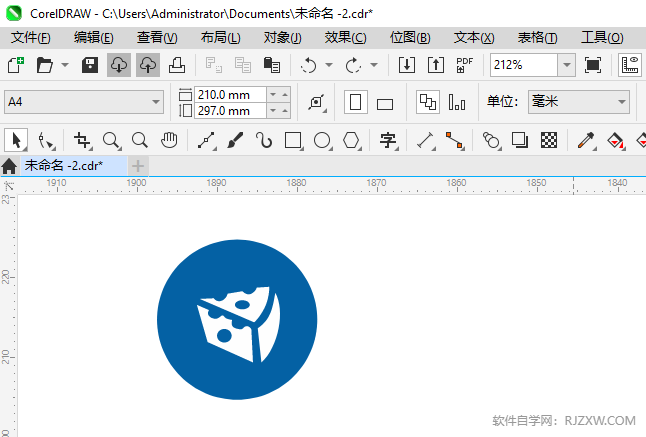Open the 布局(L) menu
This screenshot has width=646, height=437.
pyautogui.click(x=220, y=38)
